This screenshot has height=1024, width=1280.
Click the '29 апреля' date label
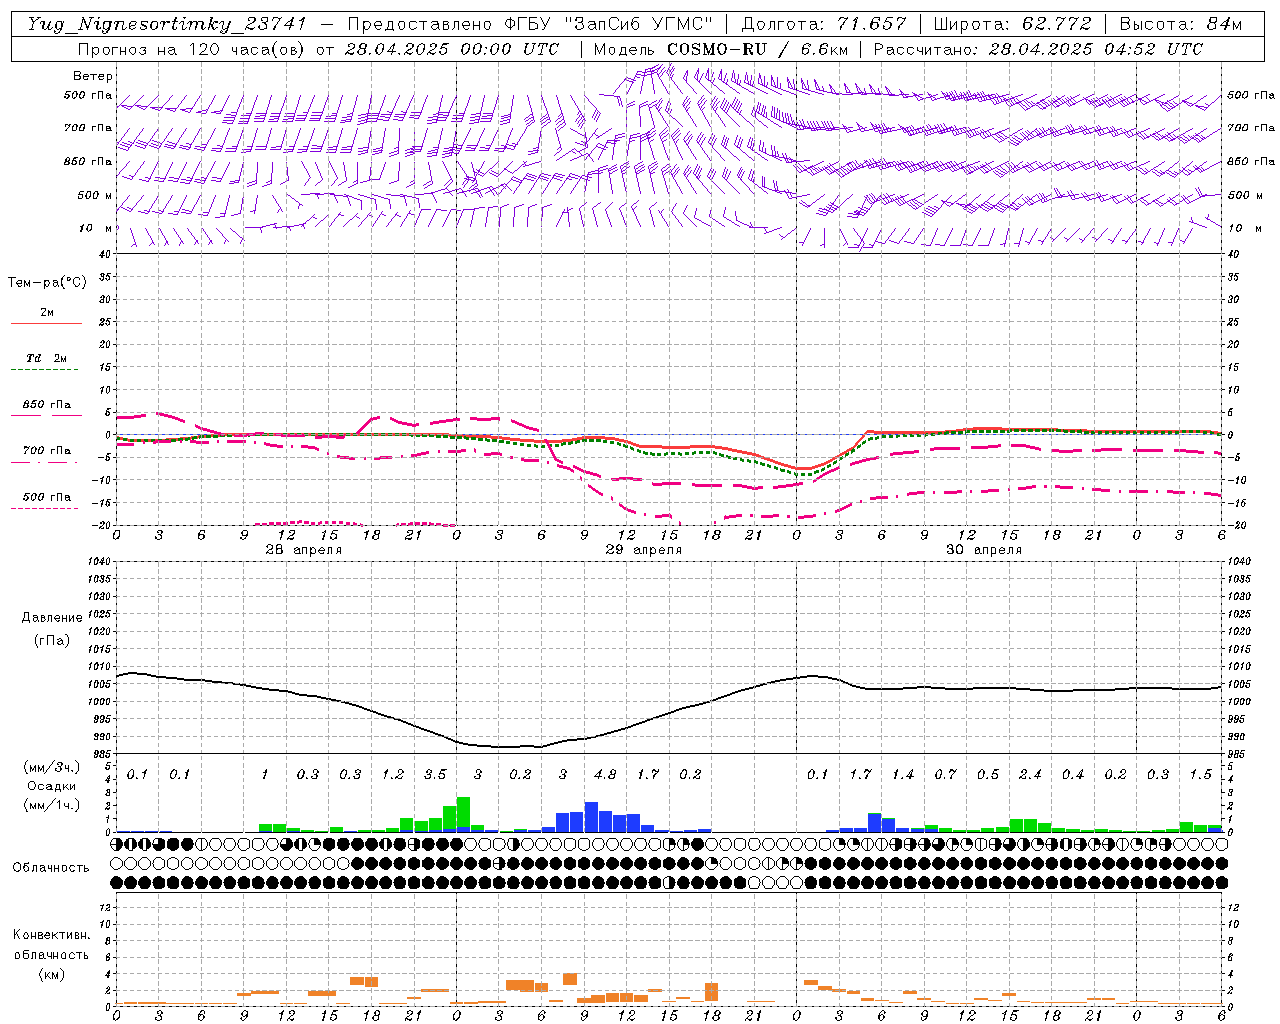point(644,550)
